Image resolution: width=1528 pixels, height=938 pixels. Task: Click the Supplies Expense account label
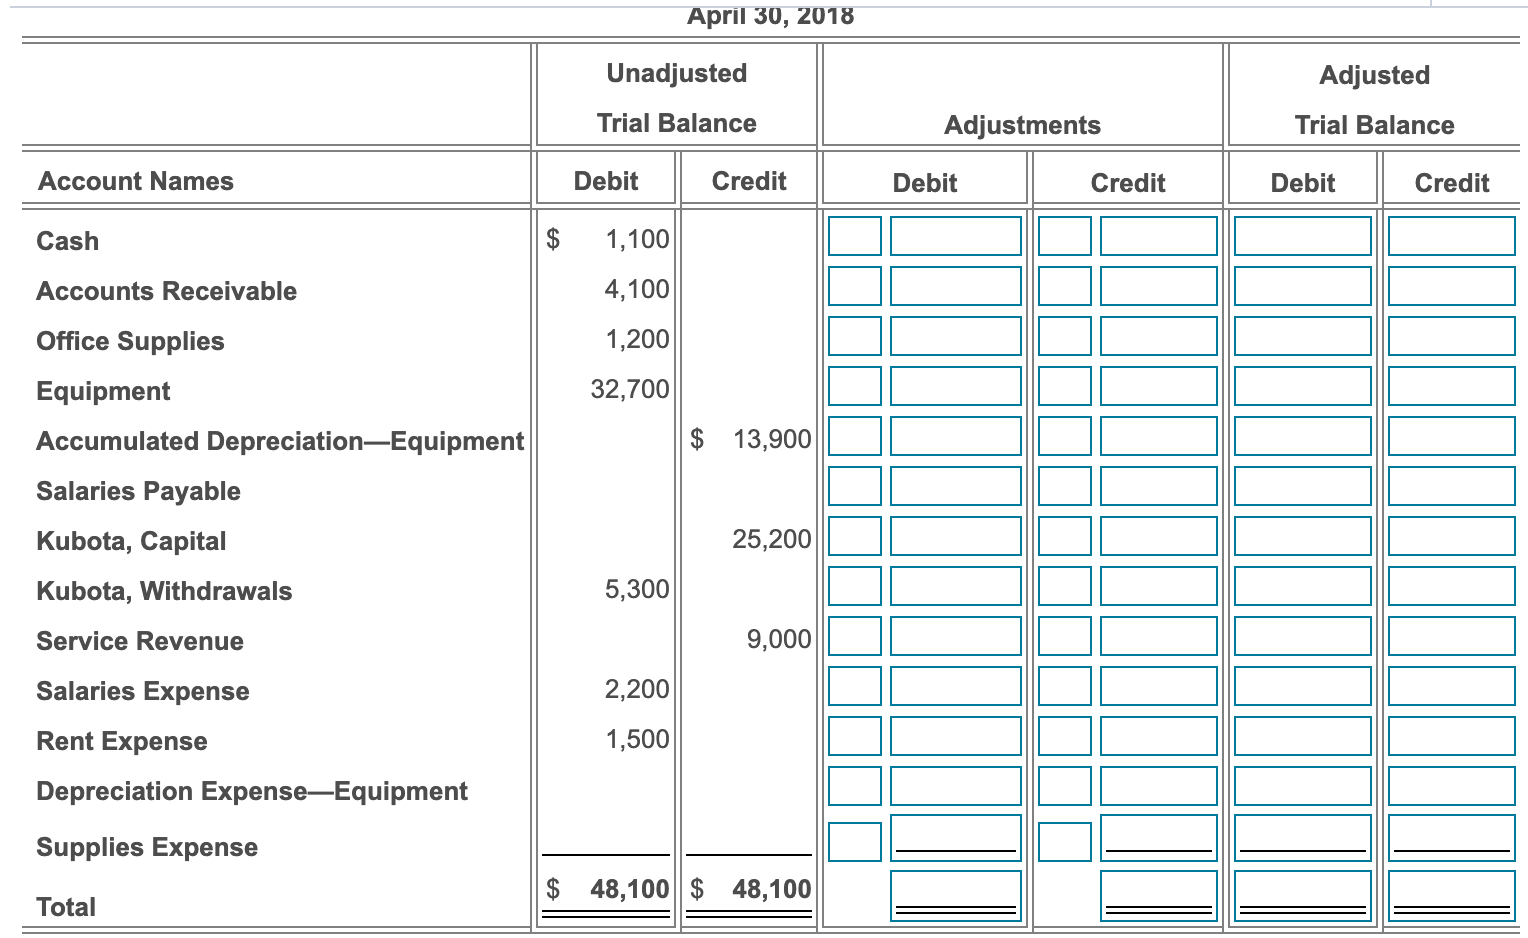click(147, 847)
